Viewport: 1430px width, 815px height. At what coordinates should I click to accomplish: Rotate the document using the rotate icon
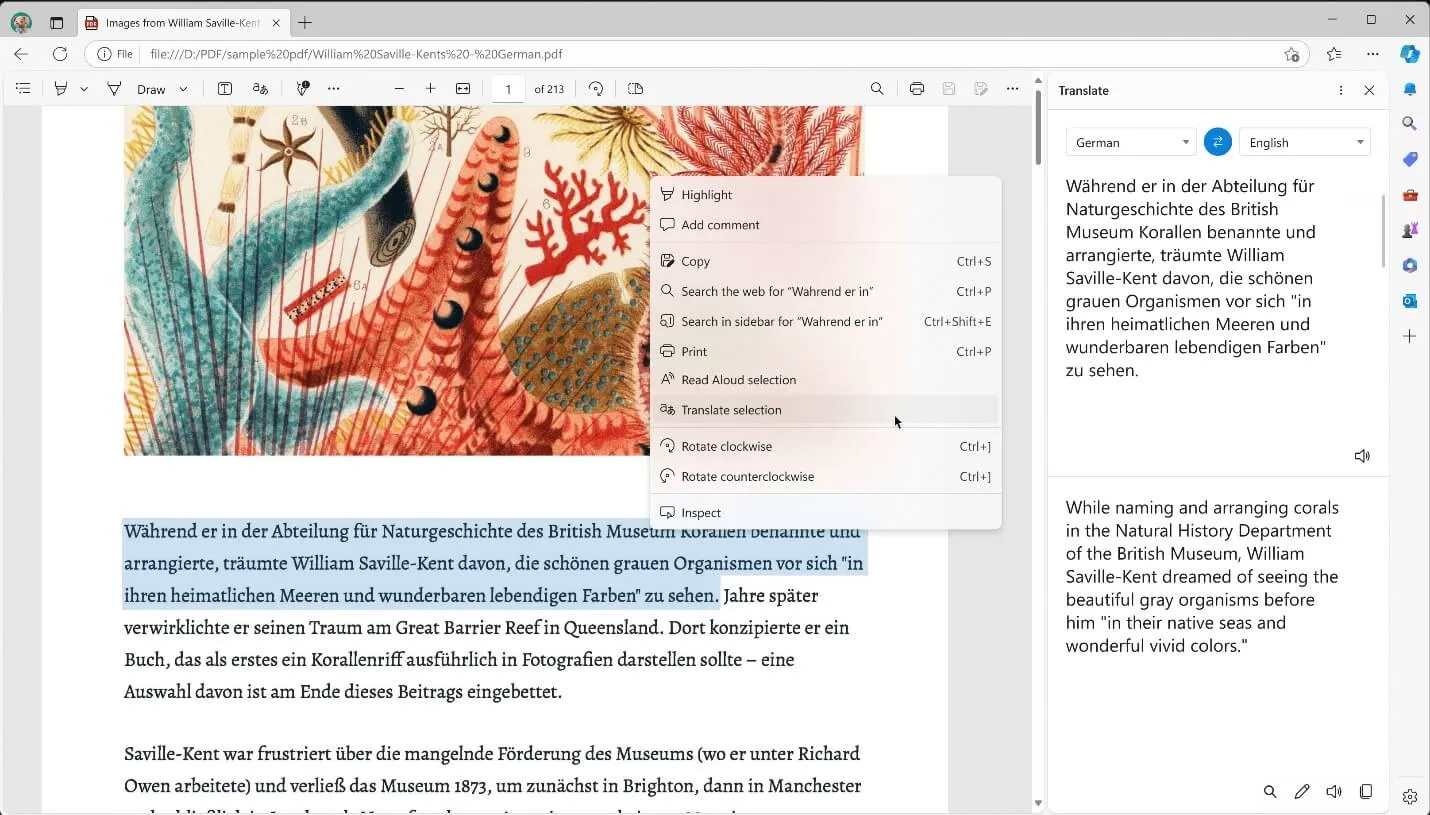click(596, 88)
